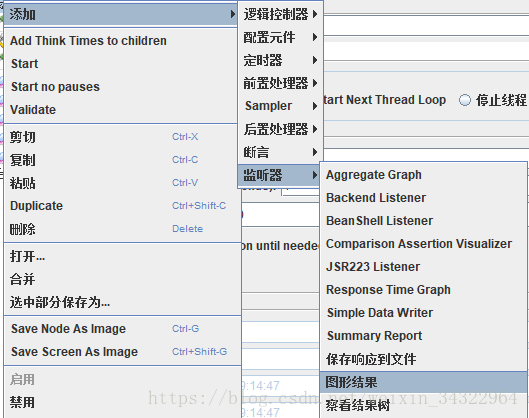Image resolution: width=529 pixels, height=418 pixels.
Task: Expand 逻辑控制器 submenu
Action: 280,14
